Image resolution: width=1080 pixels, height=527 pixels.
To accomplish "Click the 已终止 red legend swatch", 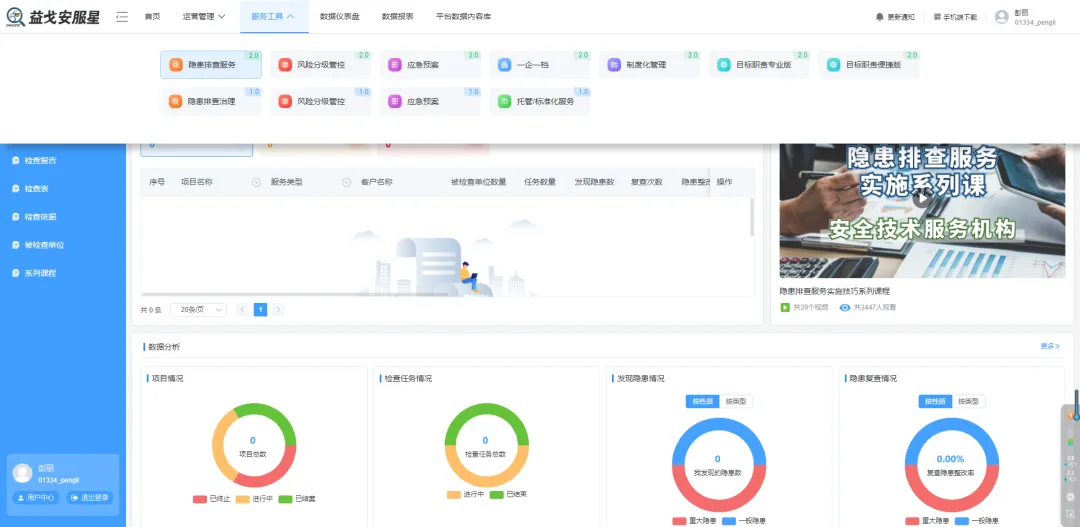I will (200, 499).
